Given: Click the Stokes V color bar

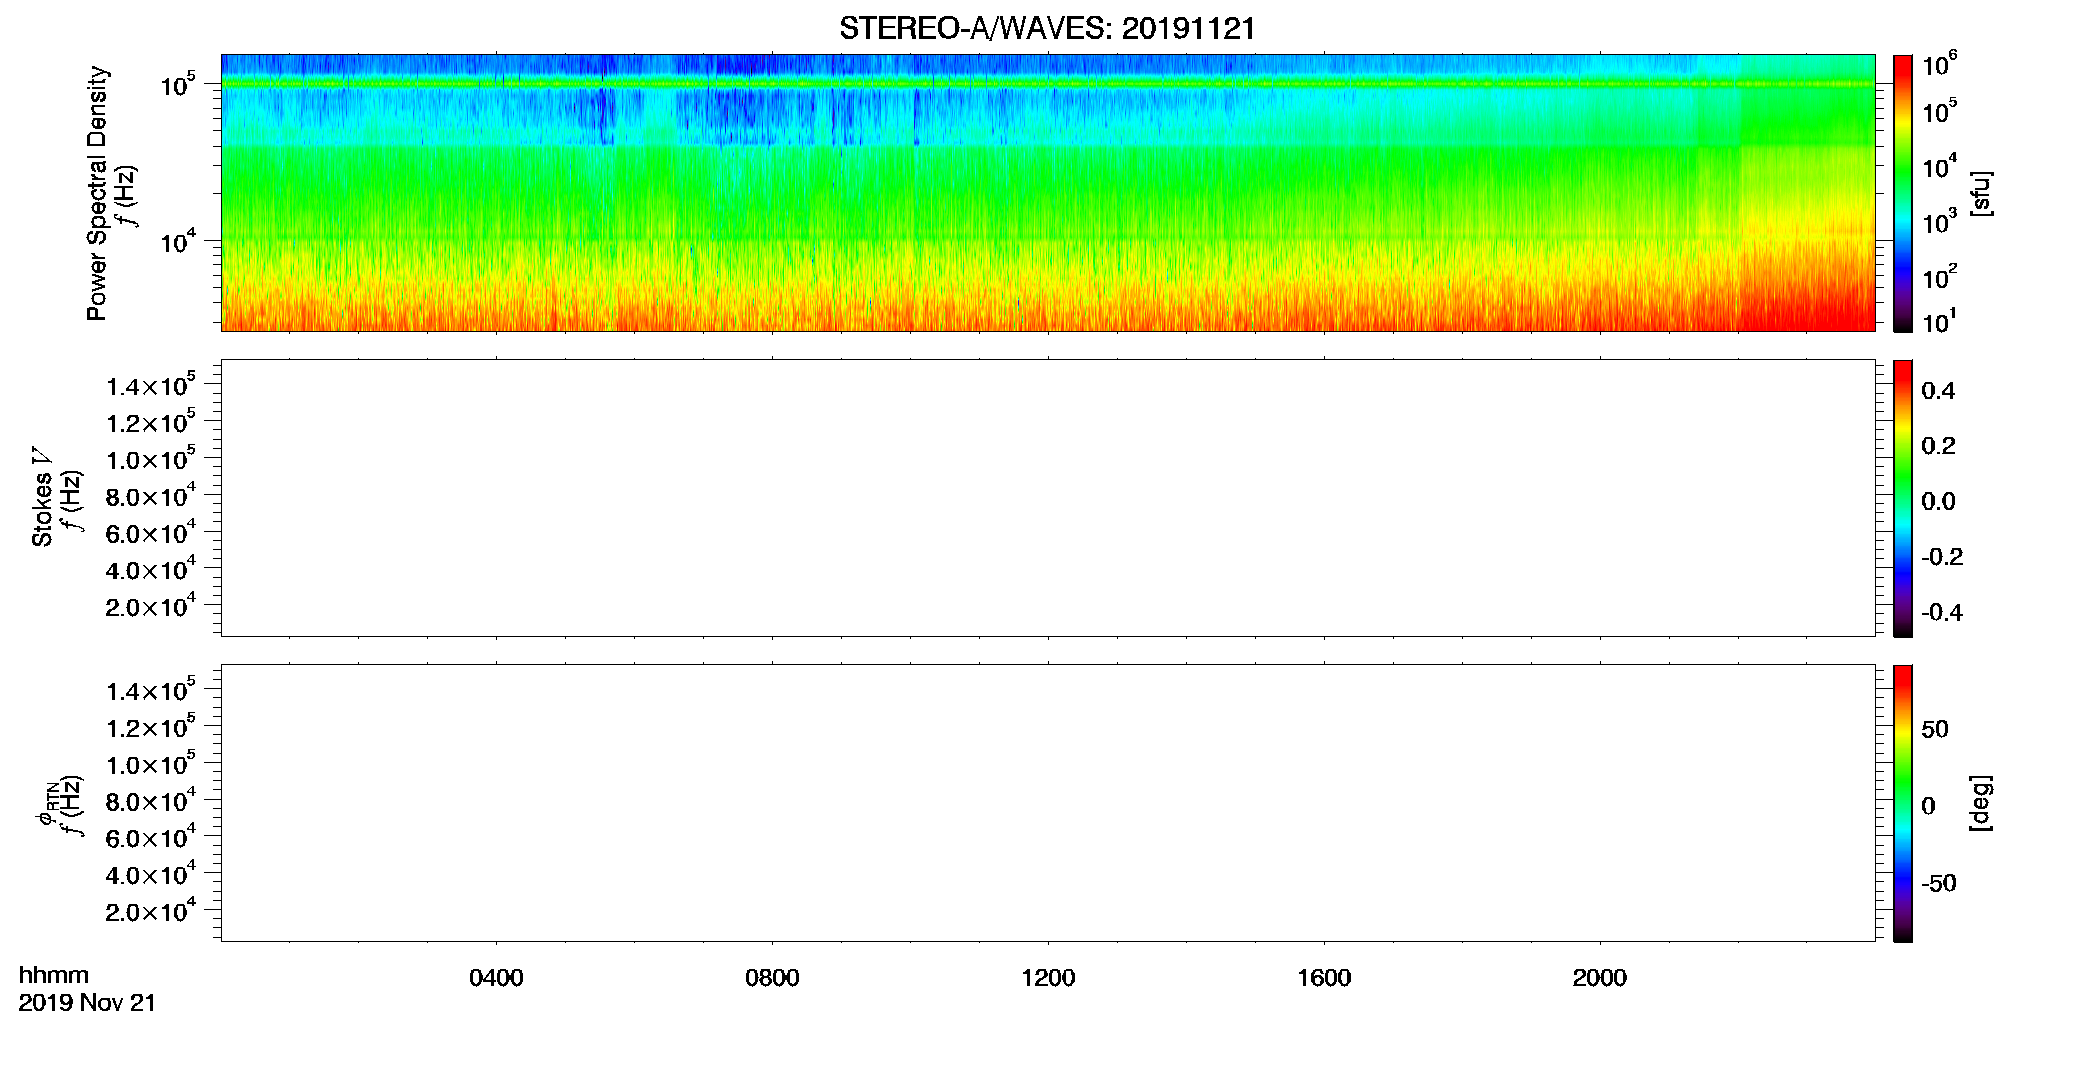Looking at the screenshot, I should tap(1903, 498).
